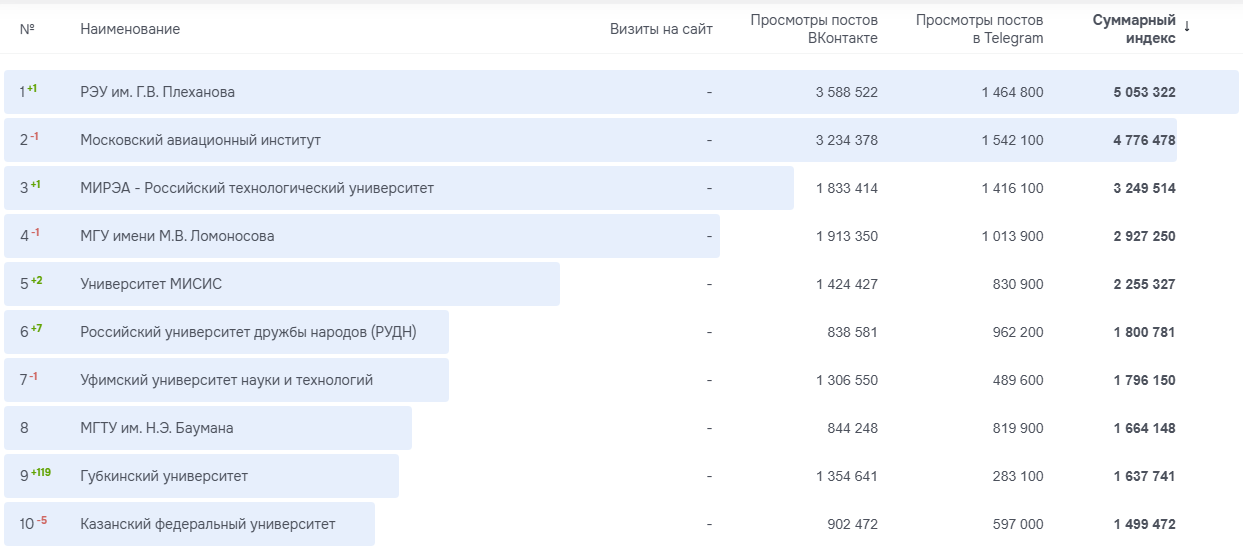This screenshot has width=1243, height=547.
Task: Click Просмотры постов в Telegram header
Action: [x=978, y=29]
